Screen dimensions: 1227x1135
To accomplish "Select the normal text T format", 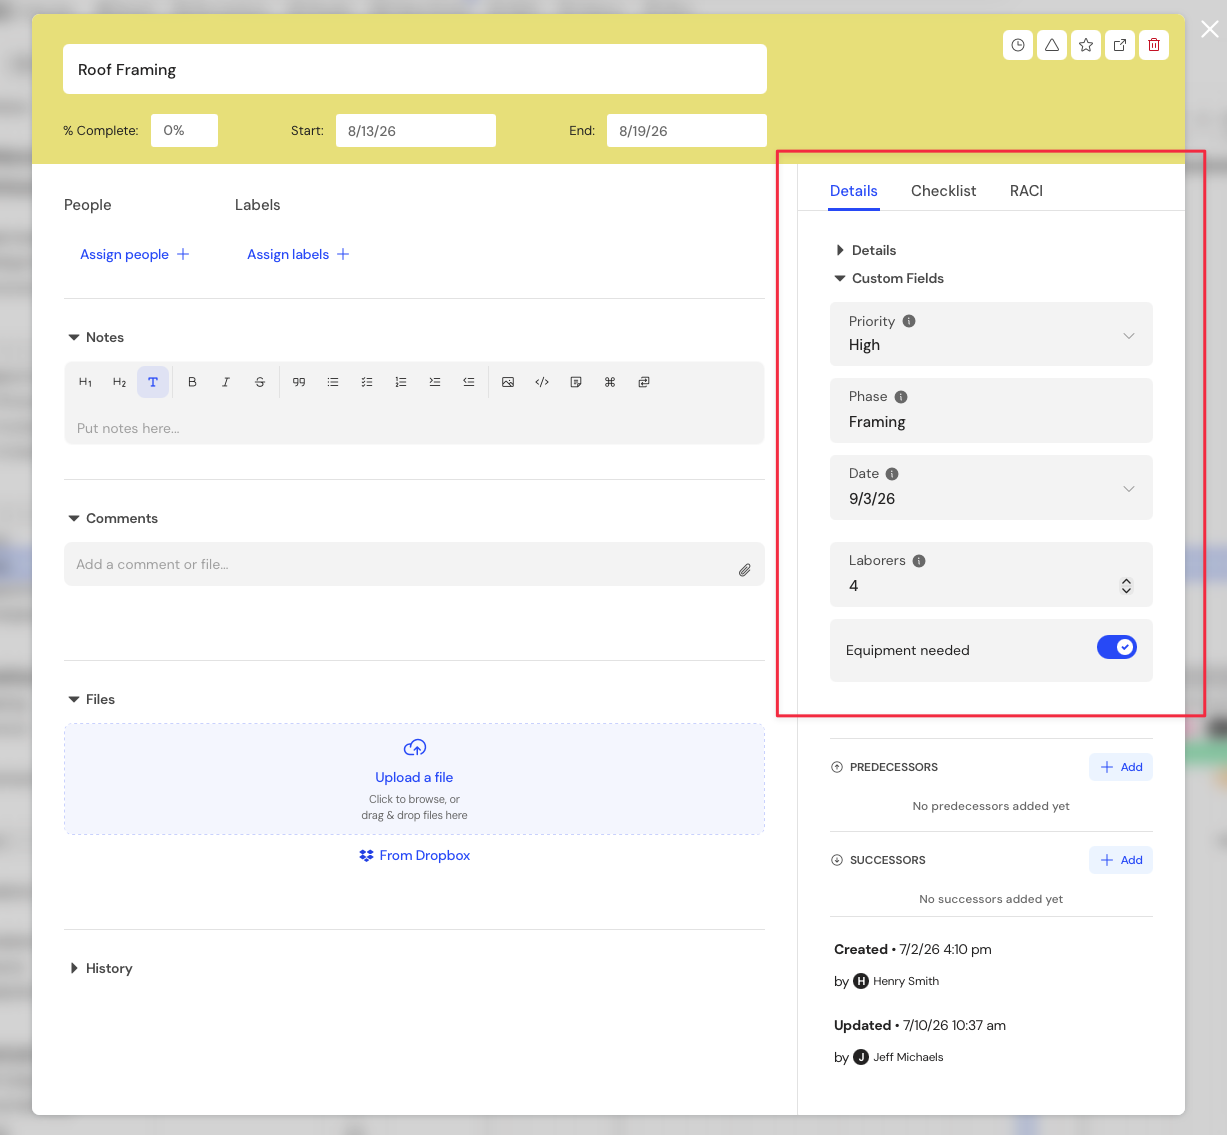I will 153,382.
